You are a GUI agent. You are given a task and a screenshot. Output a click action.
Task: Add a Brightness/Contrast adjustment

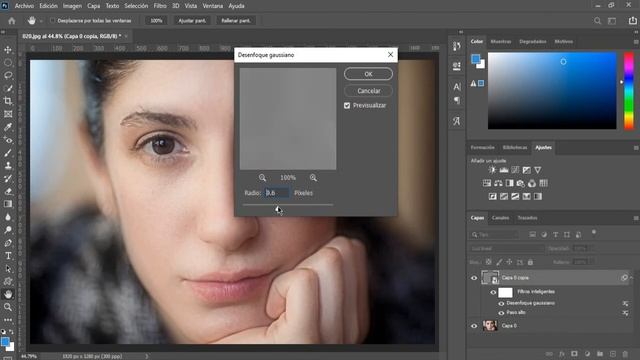492,170
